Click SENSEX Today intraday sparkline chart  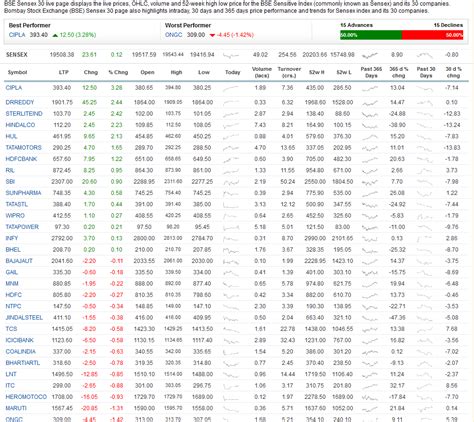[x=231, y=55]
